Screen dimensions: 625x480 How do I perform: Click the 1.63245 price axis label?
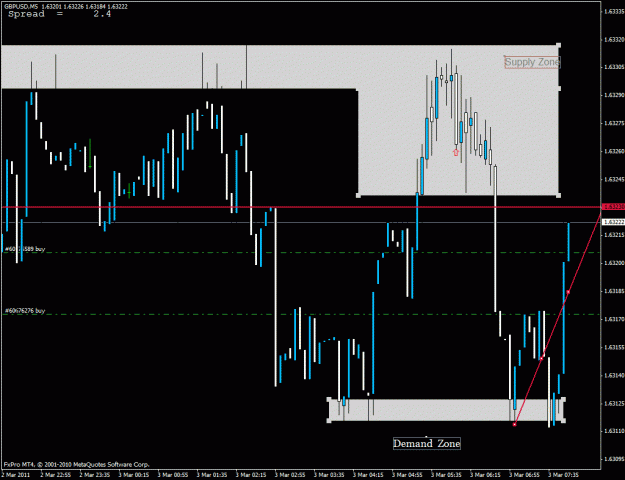614,179
